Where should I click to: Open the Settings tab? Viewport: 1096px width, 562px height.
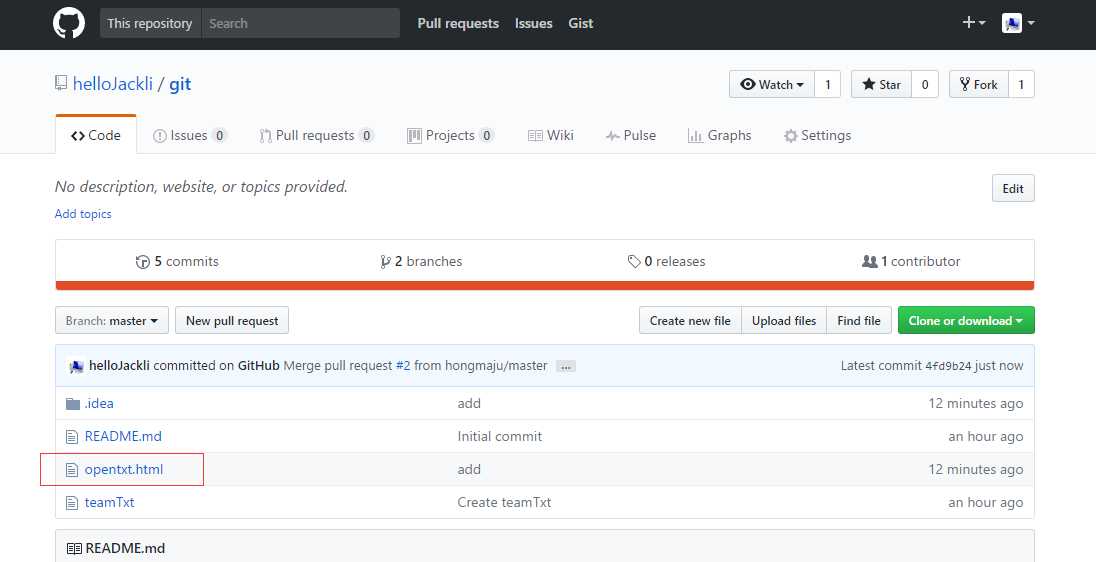pos(817,136)
